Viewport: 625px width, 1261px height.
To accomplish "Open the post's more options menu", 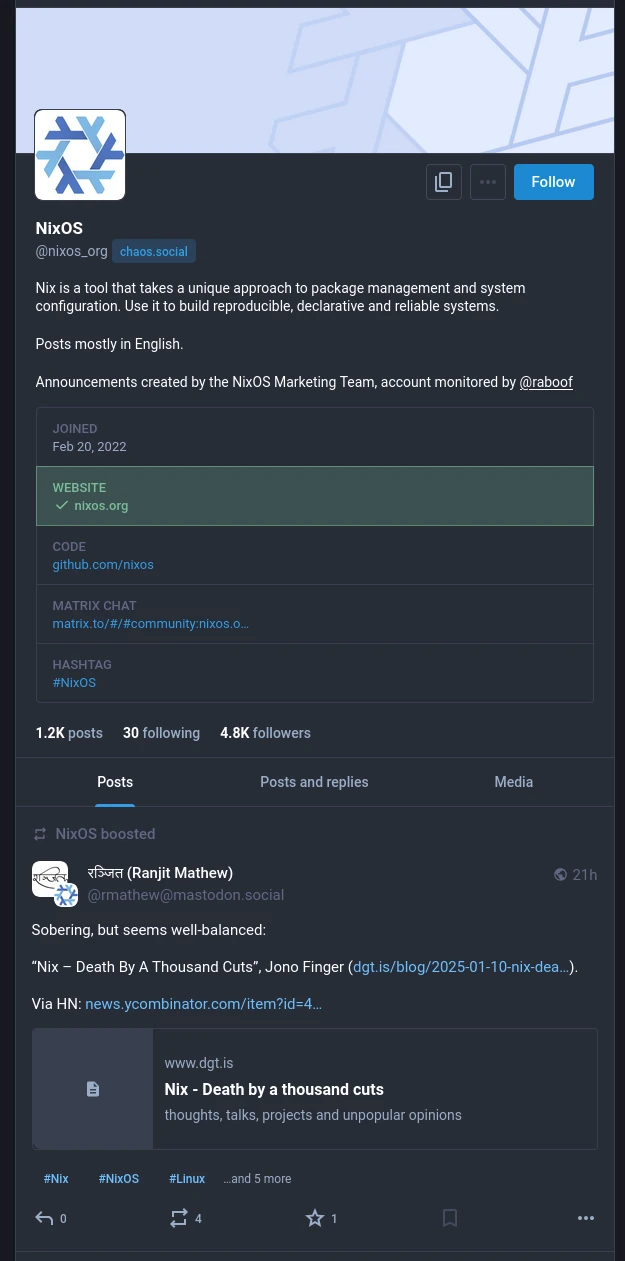I will coord(586,1218).
